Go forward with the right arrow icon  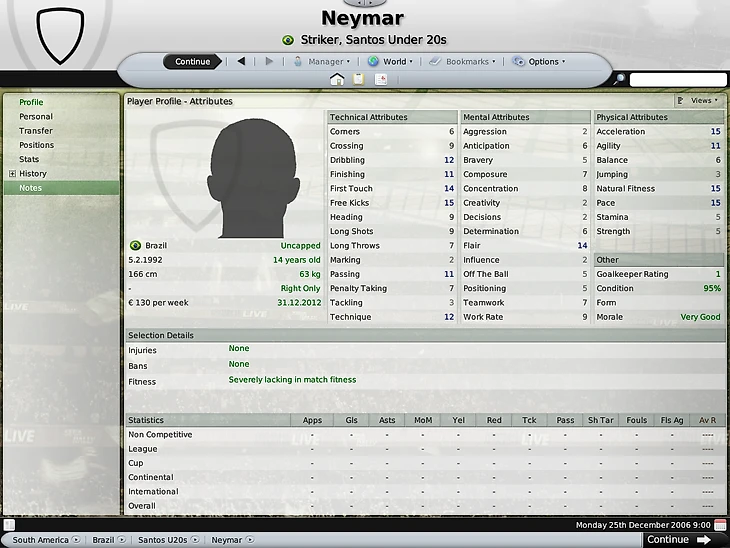pos(269,61)
